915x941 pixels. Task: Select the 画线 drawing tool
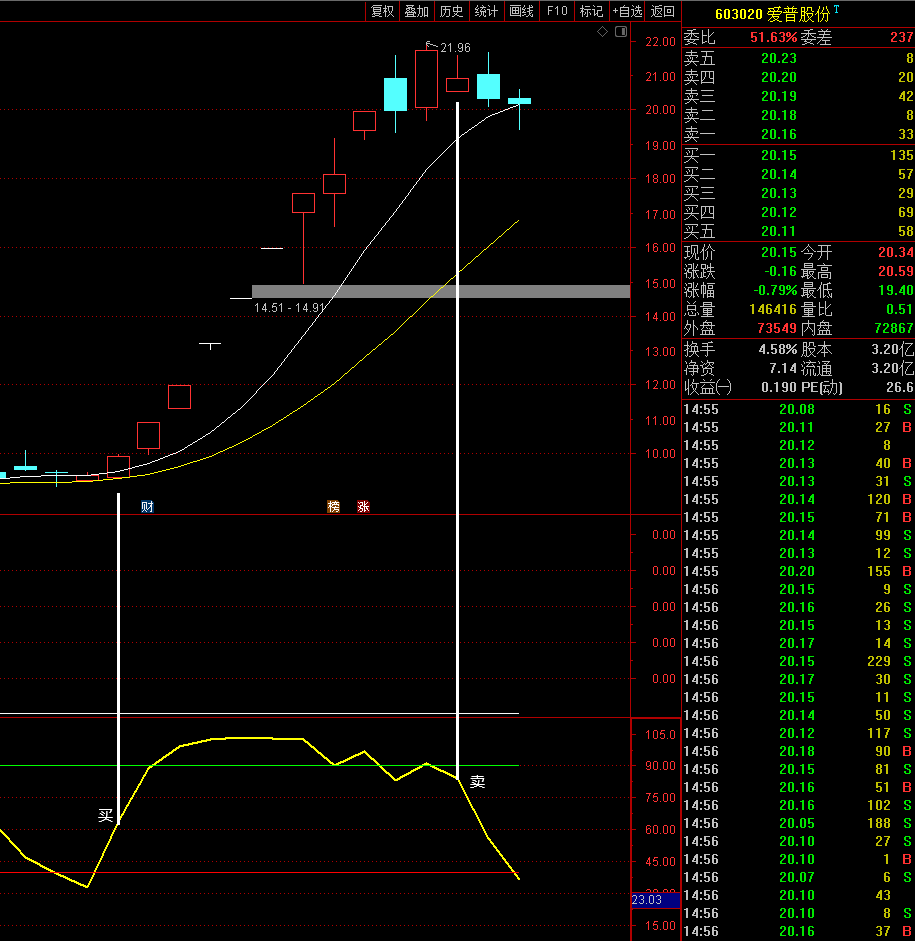(x=522, y=11)
